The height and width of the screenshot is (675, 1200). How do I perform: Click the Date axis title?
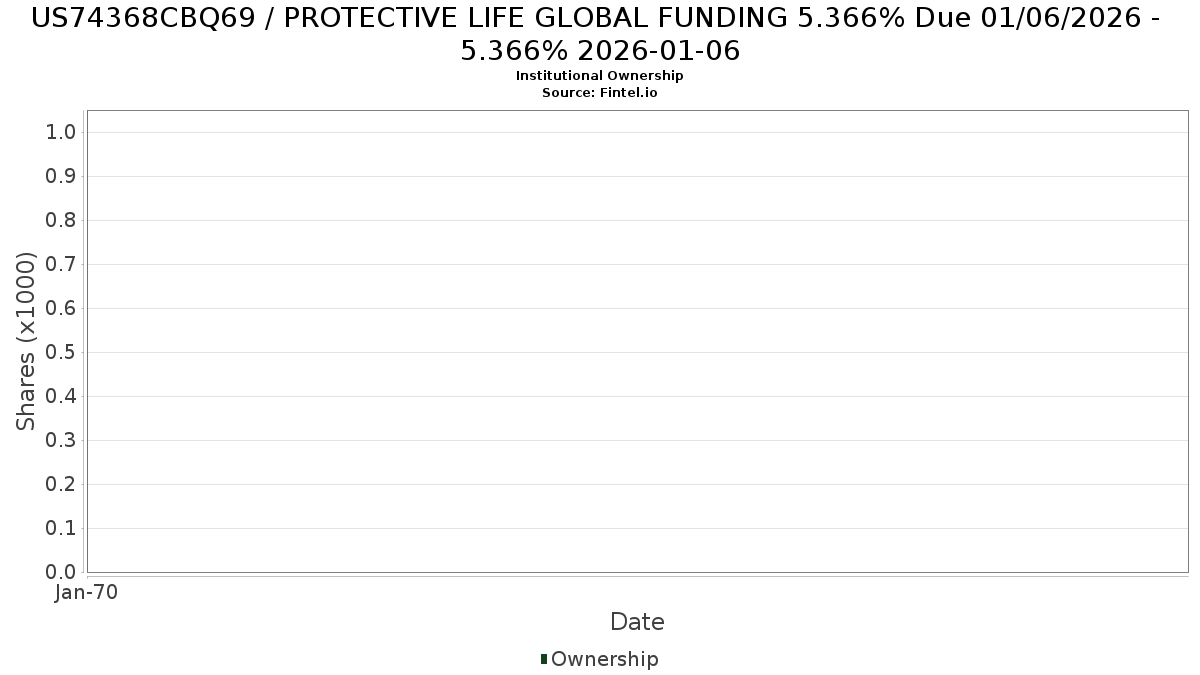[x=637, y=622]
